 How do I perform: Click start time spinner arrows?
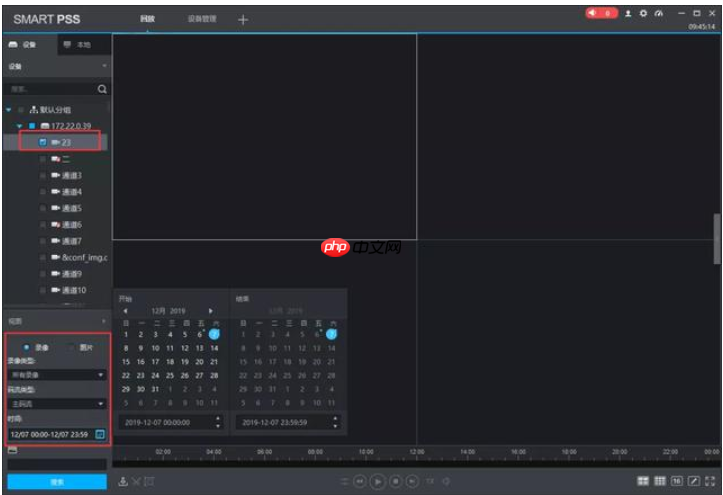(x=218, y=422)
